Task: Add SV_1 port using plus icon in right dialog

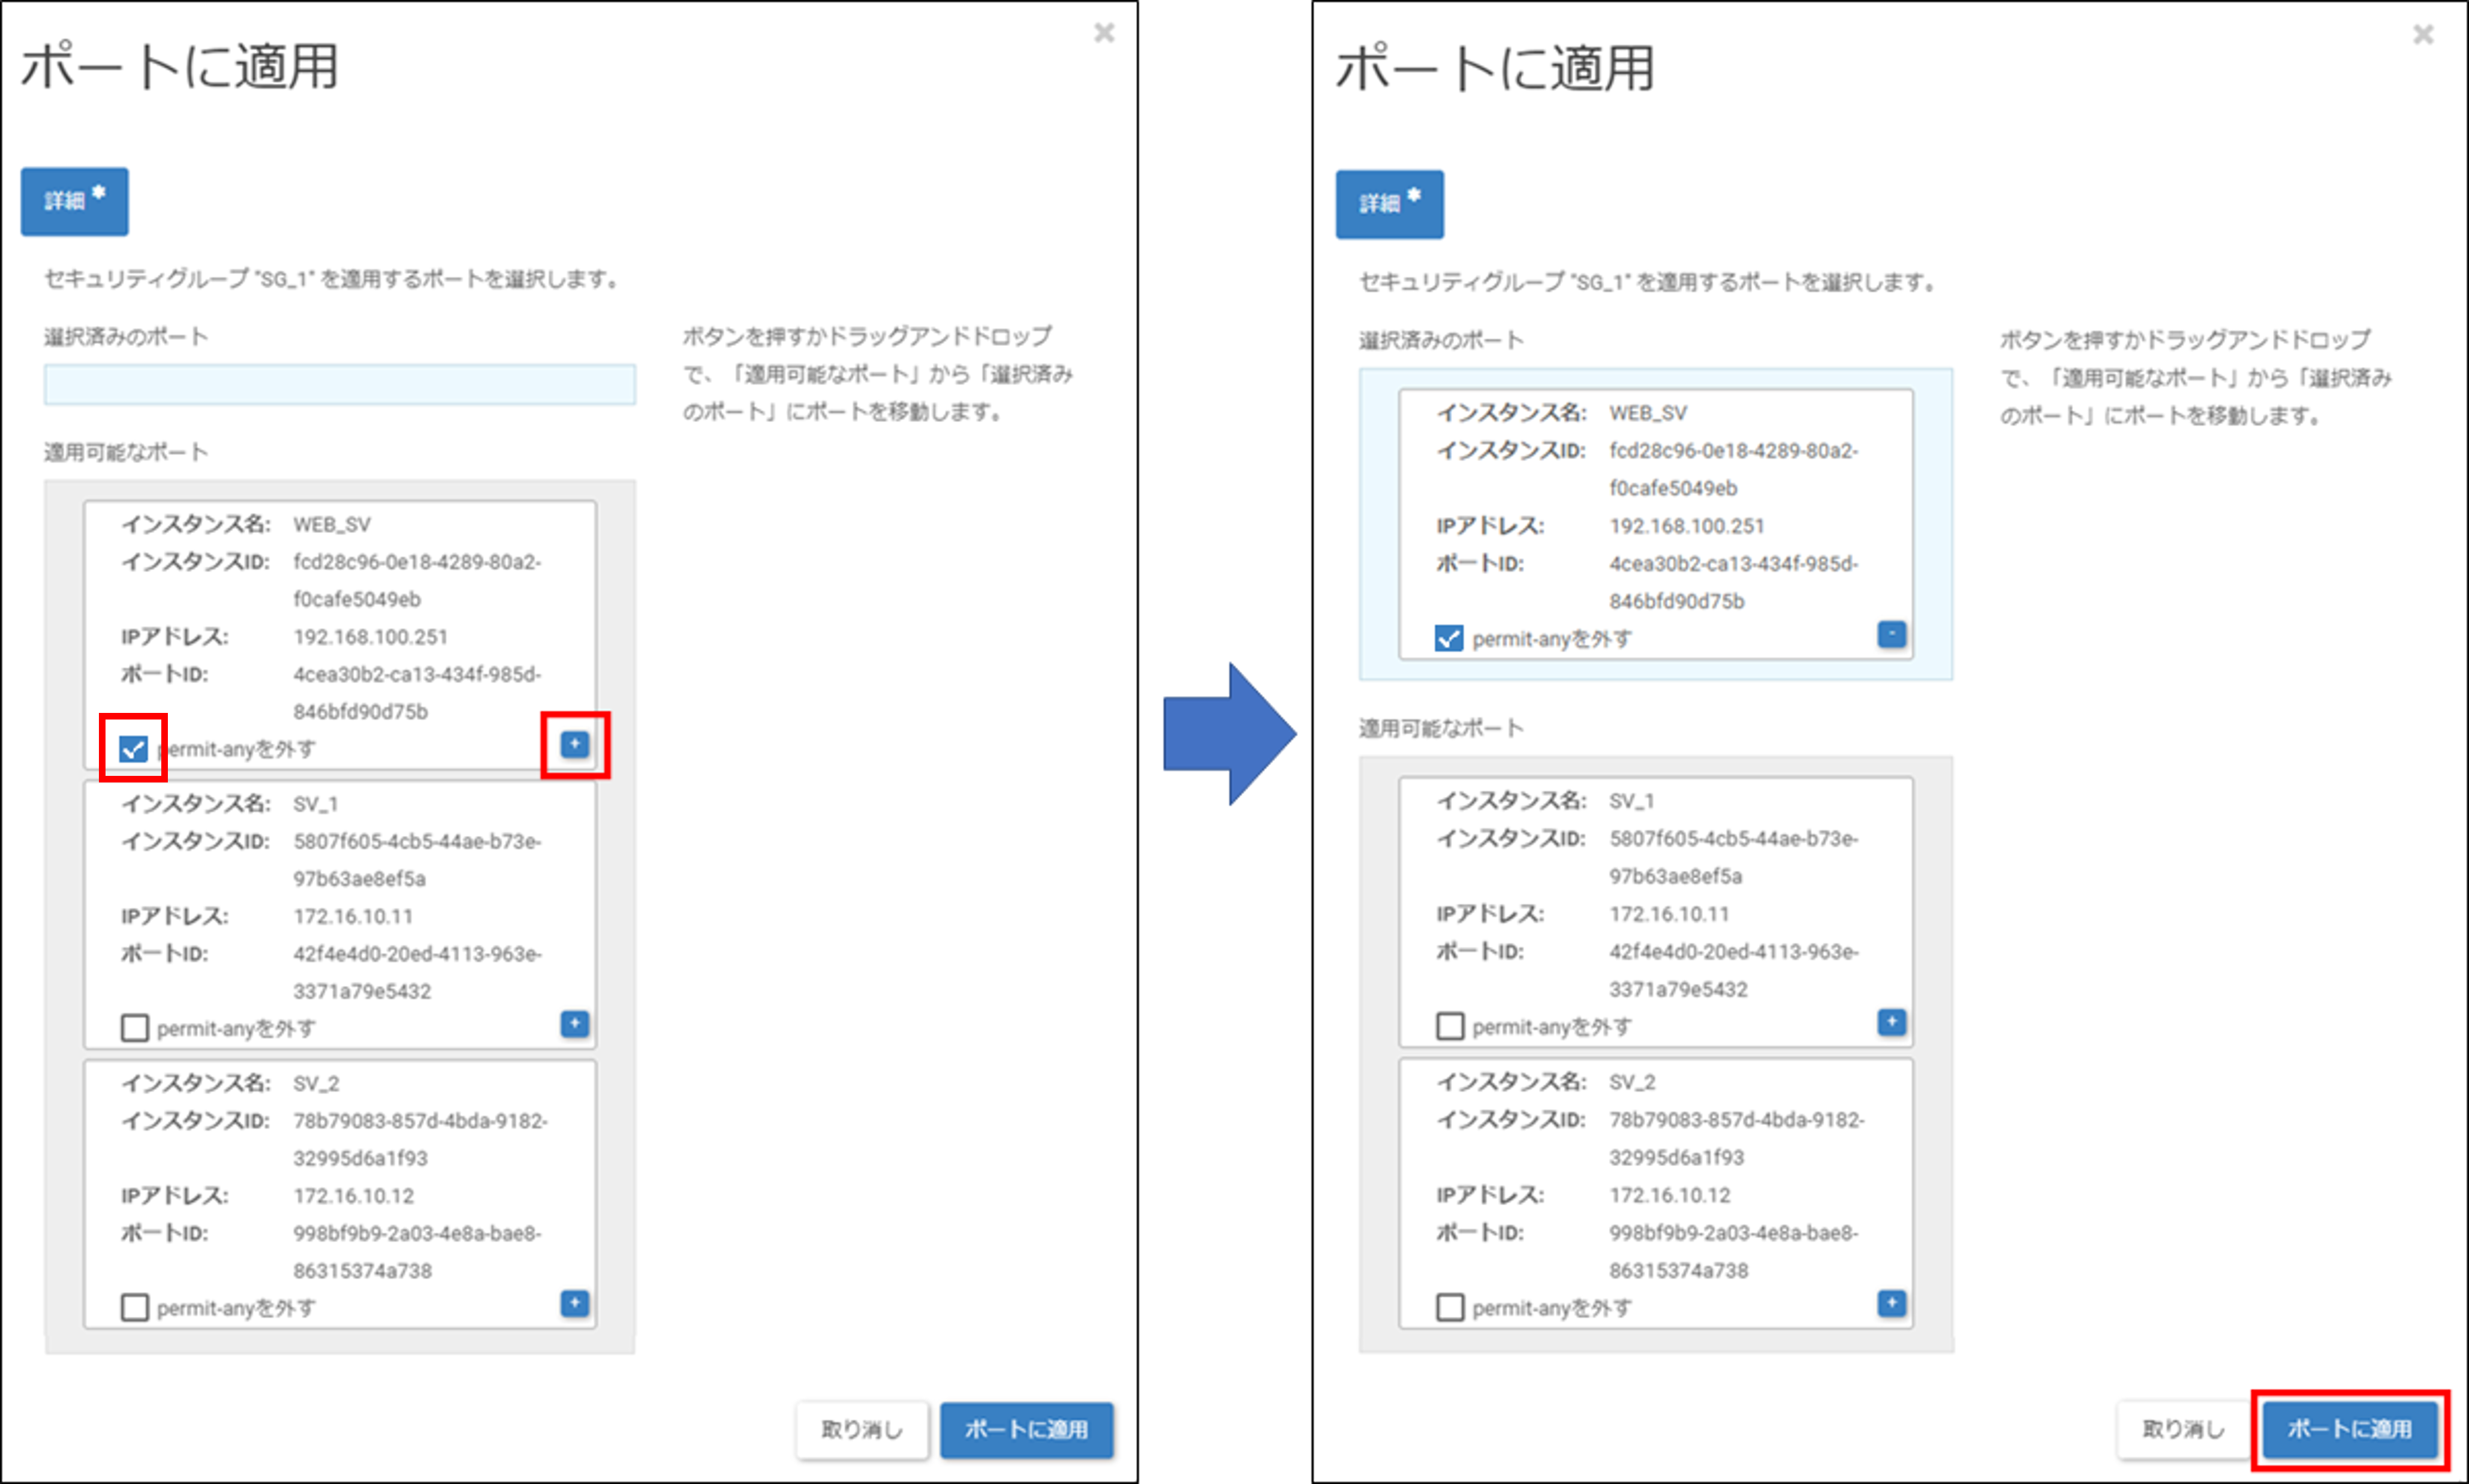Action: [1891, 1022]
